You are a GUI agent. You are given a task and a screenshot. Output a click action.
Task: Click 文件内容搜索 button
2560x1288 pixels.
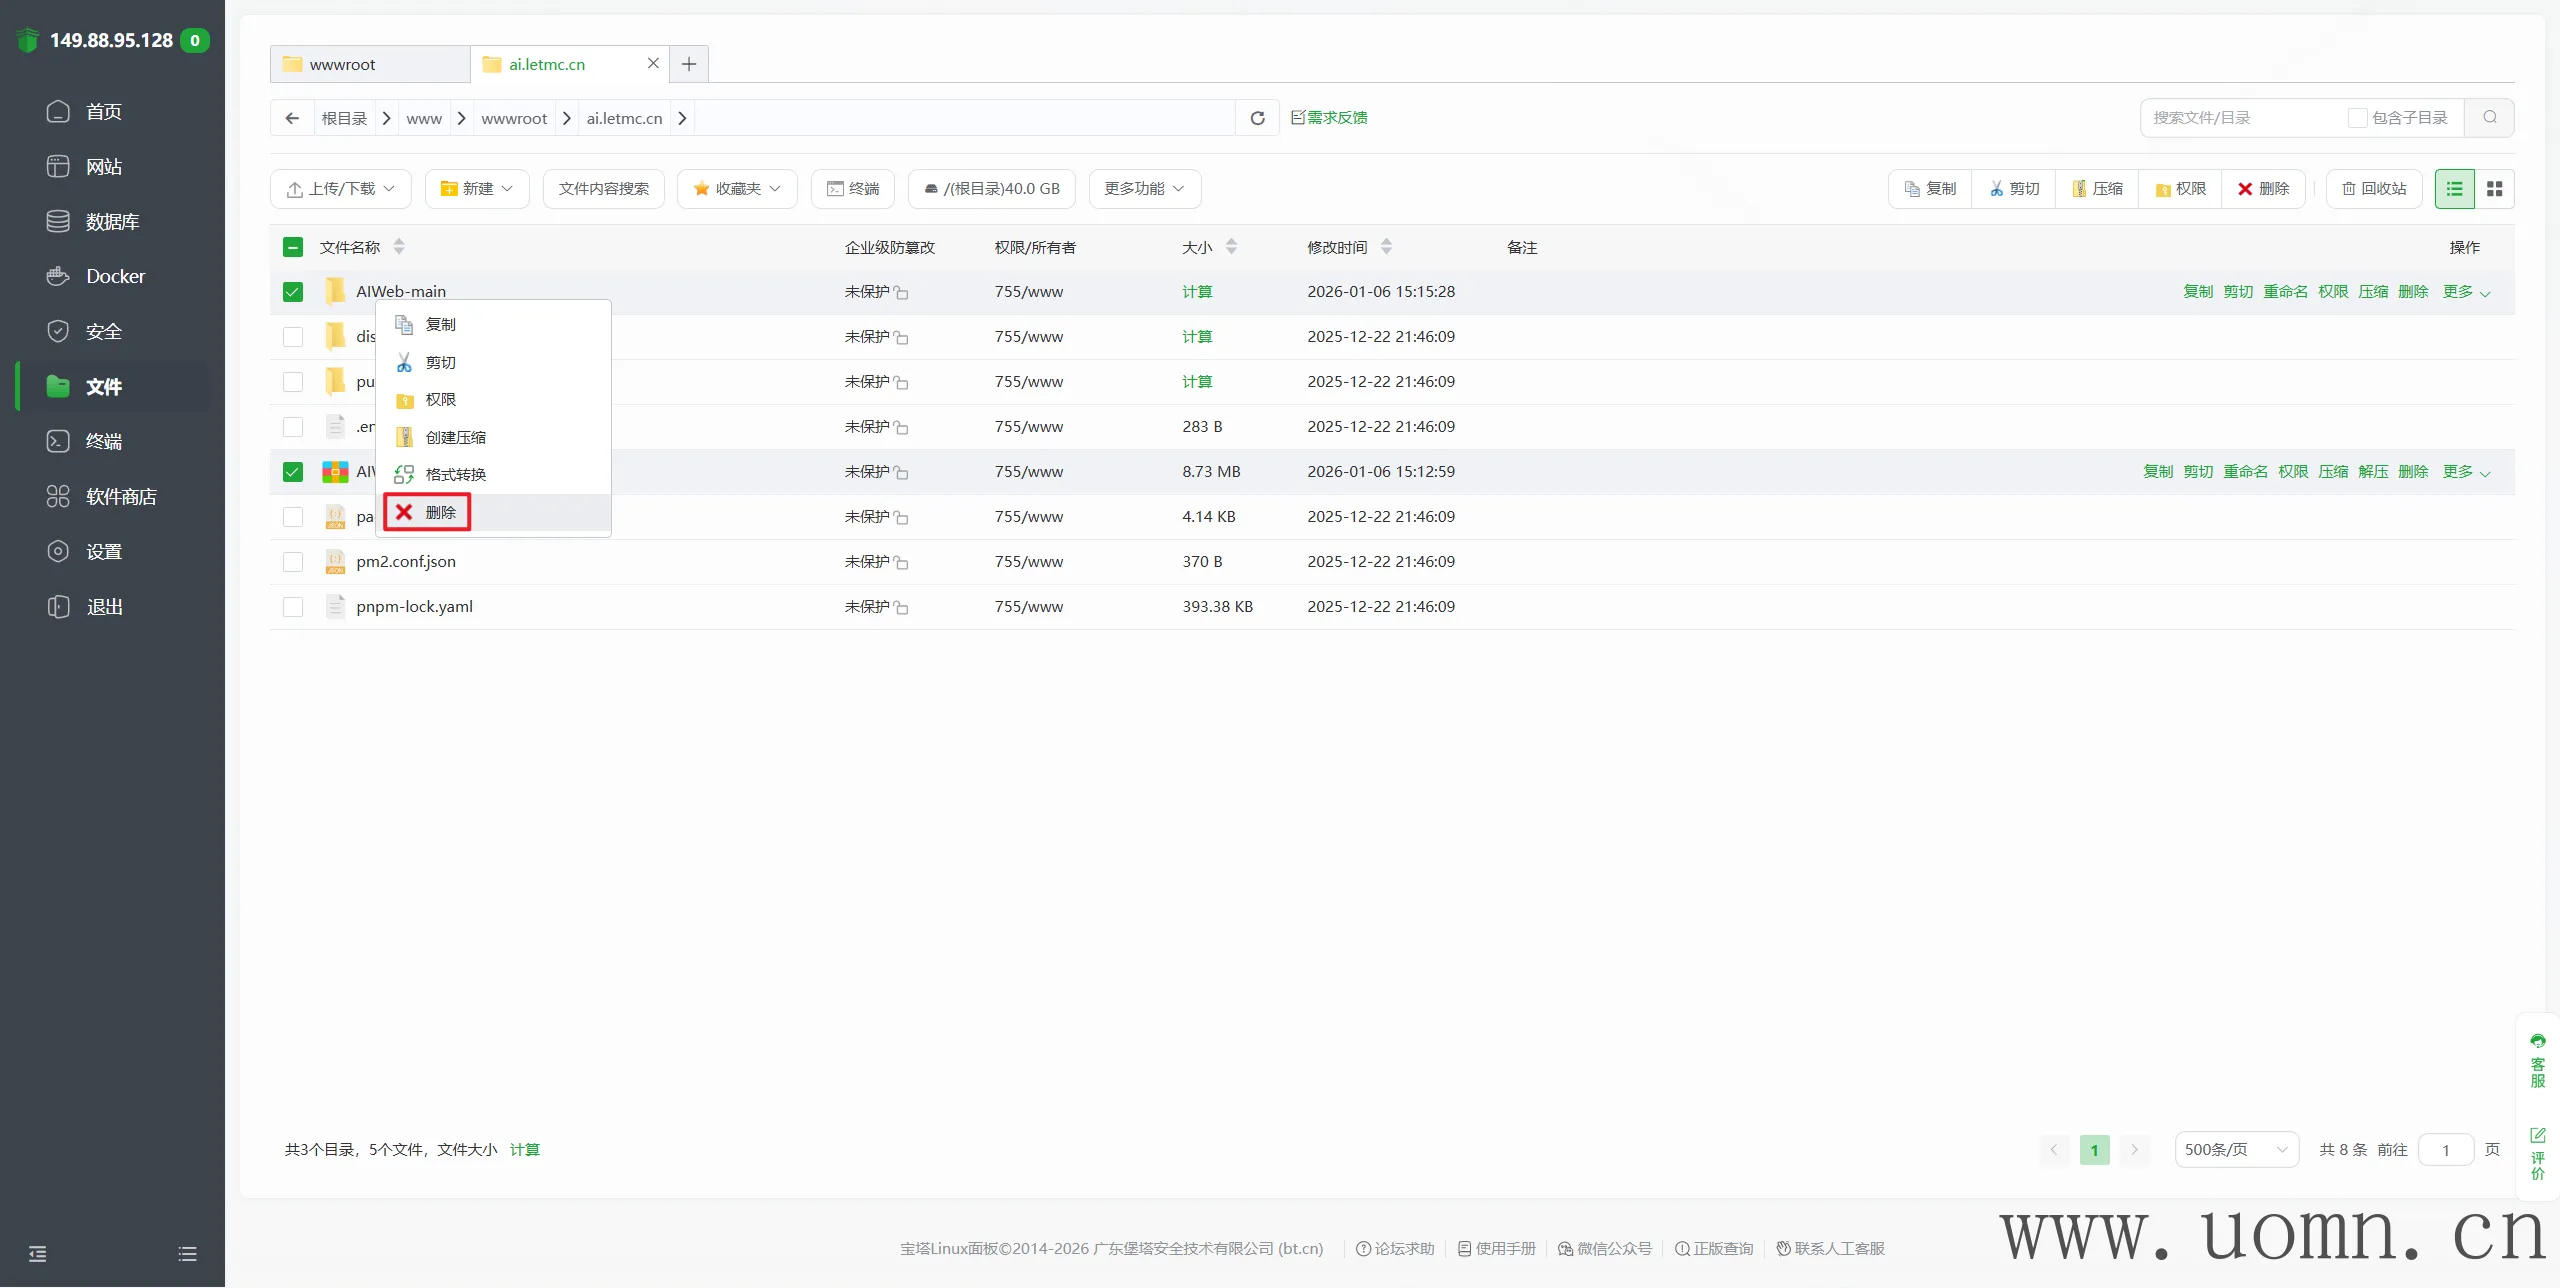click(603, 189)
